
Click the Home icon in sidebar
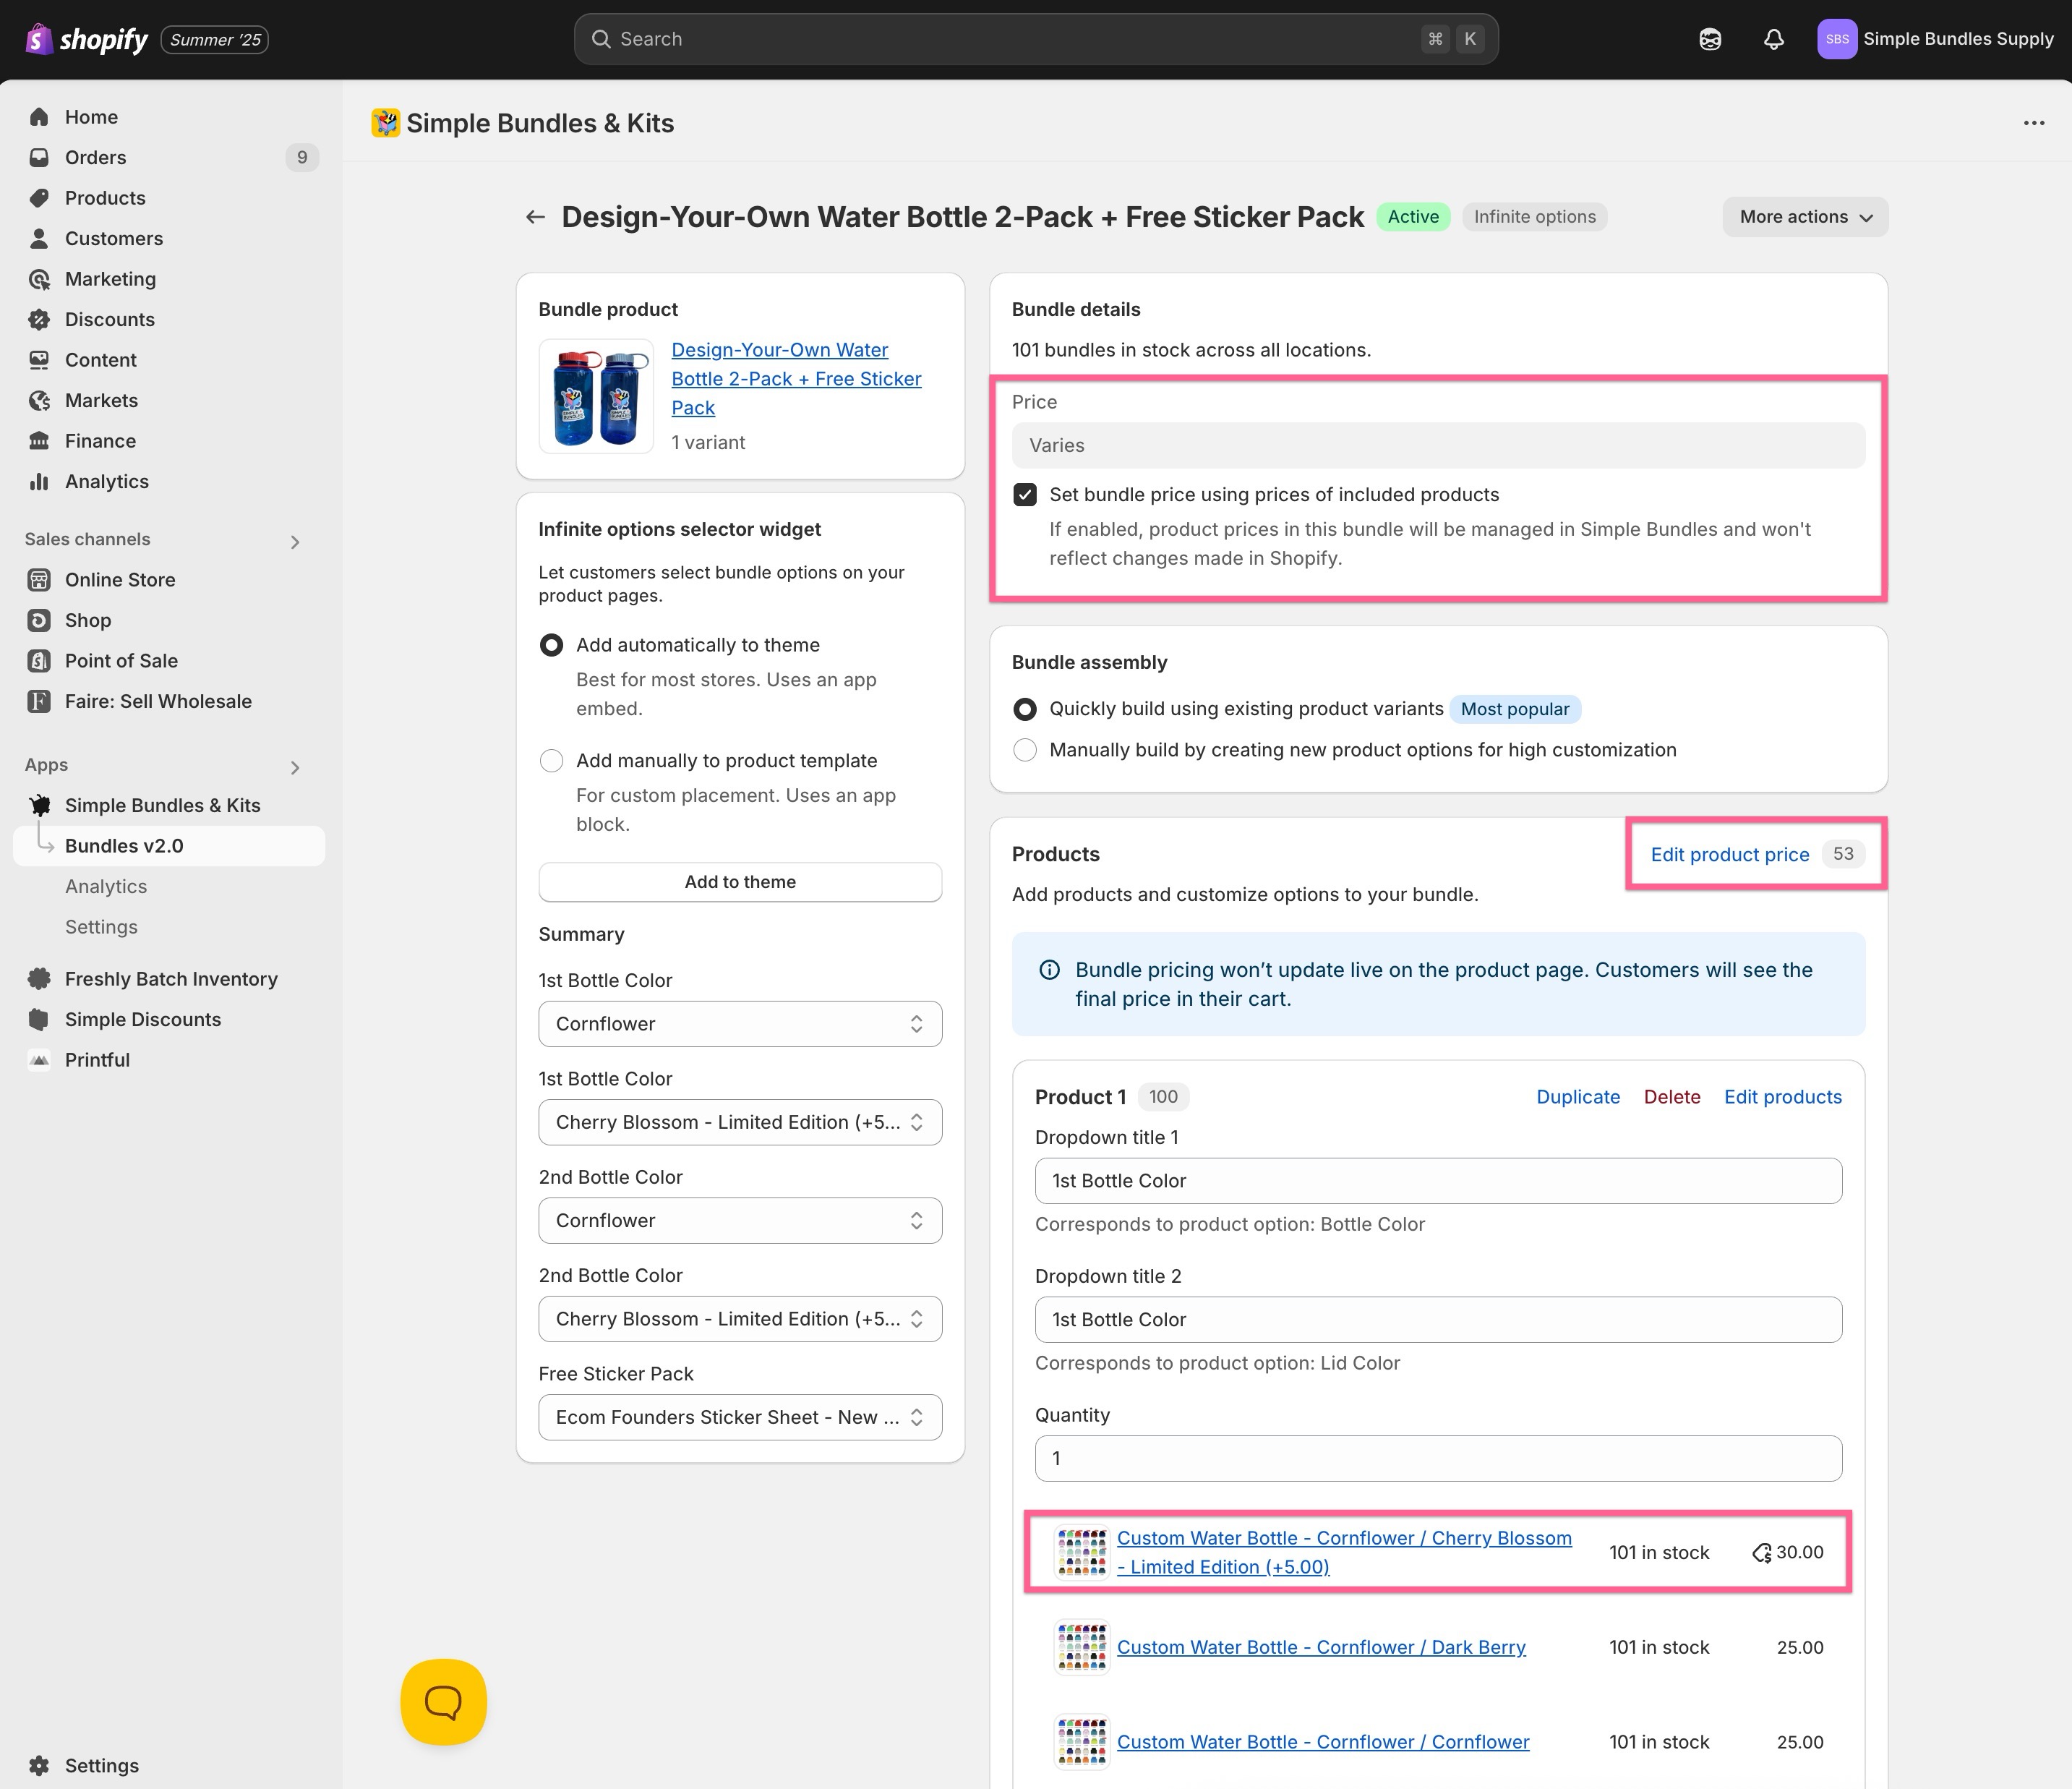pos(39,117)
